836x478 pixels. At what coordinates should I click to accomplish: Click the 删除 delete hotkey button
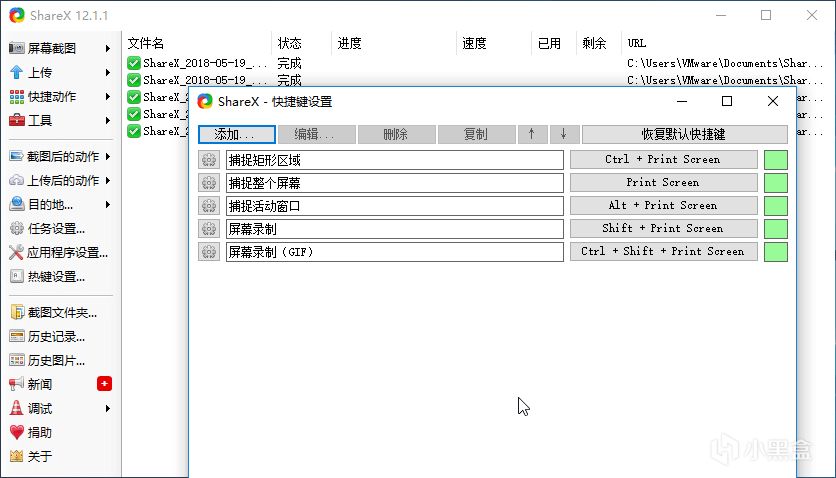(397, 134)
